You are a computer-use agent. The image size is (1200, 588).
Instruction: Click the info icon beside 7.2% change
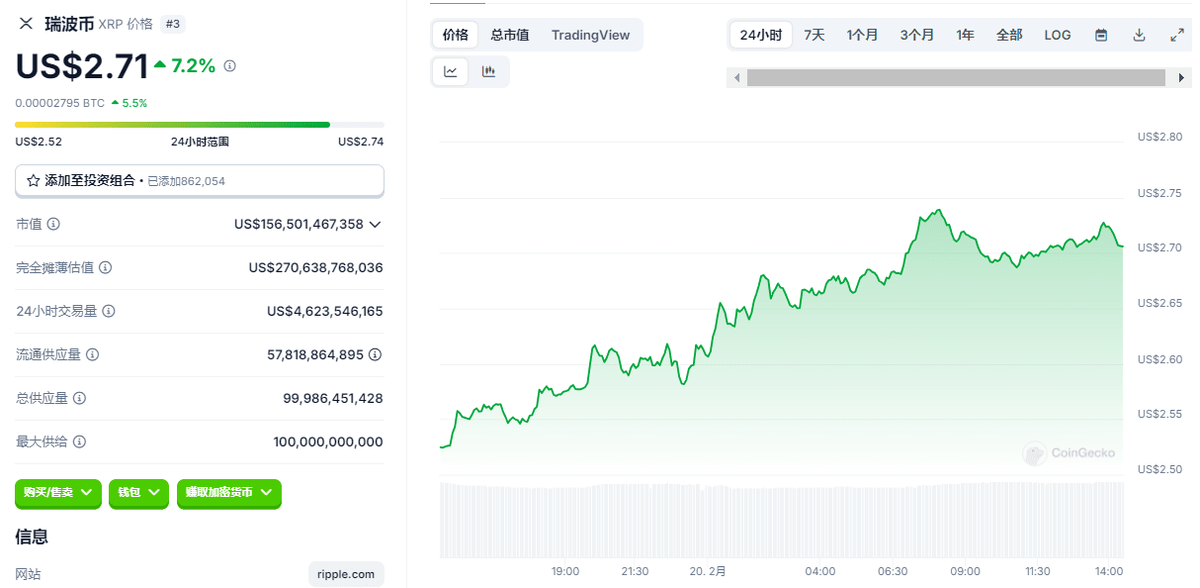pos(230,66)
